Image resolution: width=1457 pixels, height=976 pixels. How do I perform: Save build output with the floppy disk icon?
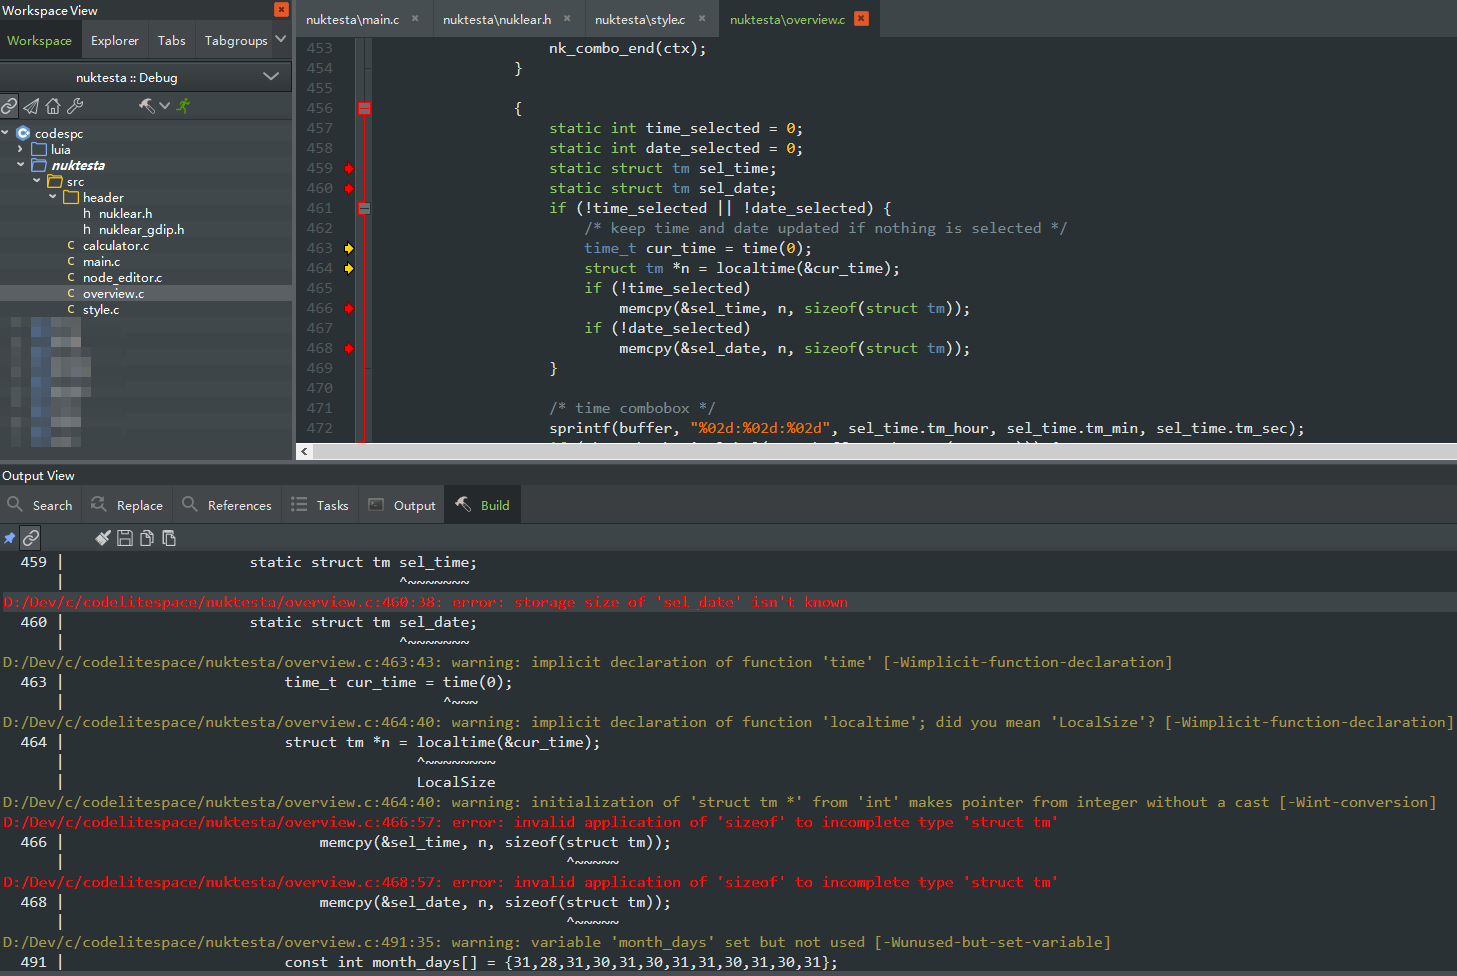[x=124, y=537]
